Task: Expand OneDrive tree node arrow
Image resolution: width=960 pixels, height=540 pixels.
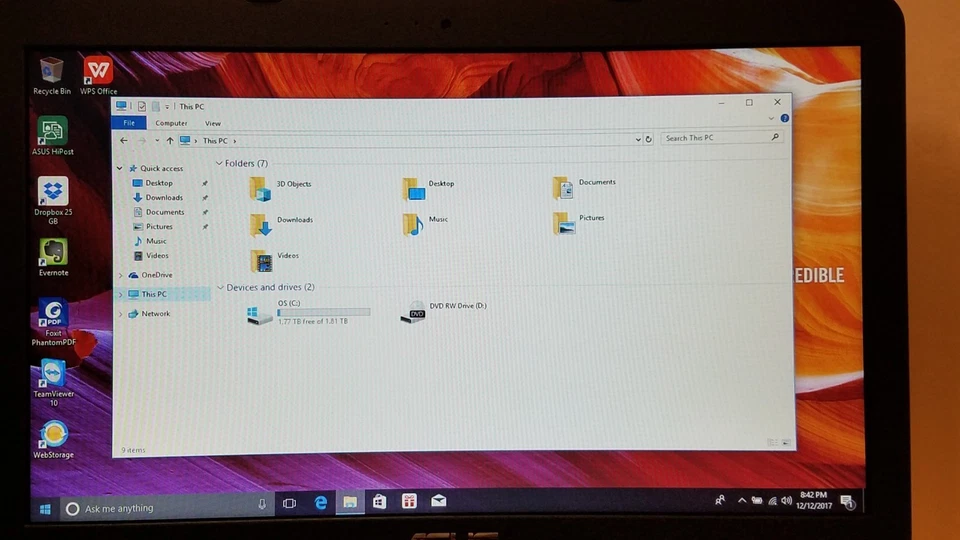Action: (x=121, y=276)
